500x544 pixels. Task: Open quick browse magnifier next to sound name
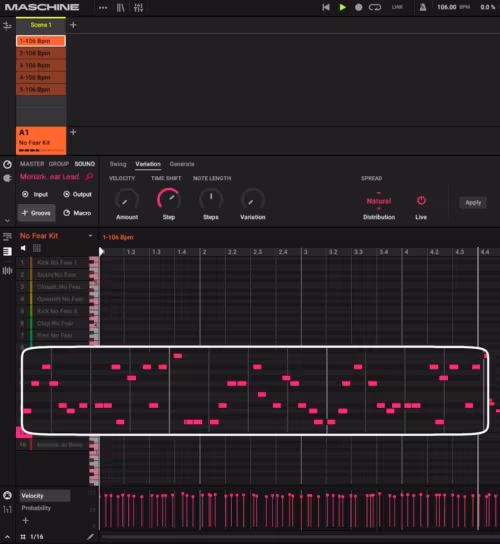pyautogui.click(x=89, y=177)
